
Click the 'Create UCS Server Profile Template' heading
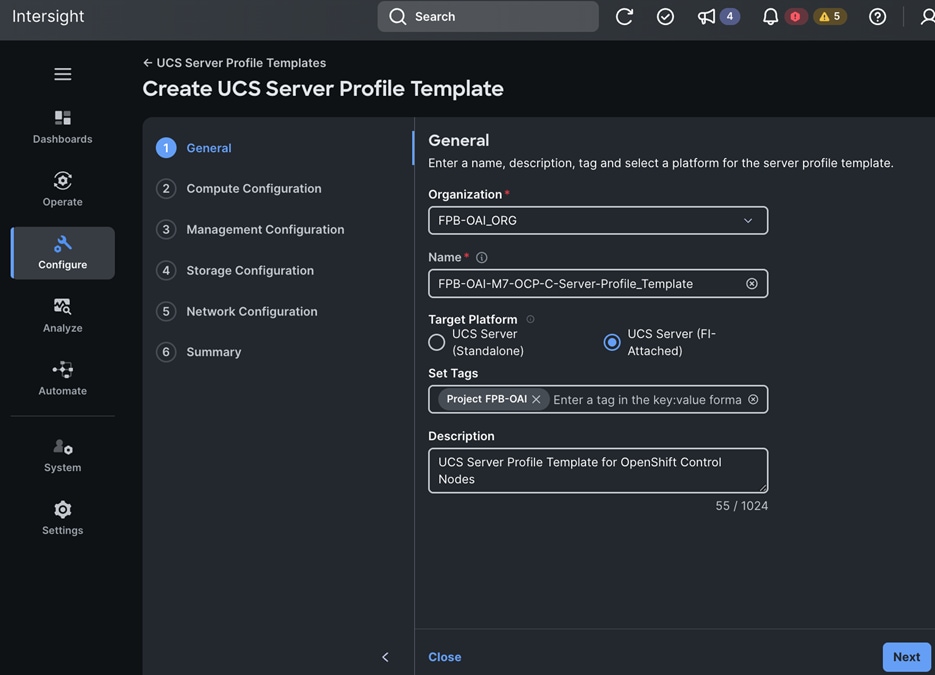323,88
